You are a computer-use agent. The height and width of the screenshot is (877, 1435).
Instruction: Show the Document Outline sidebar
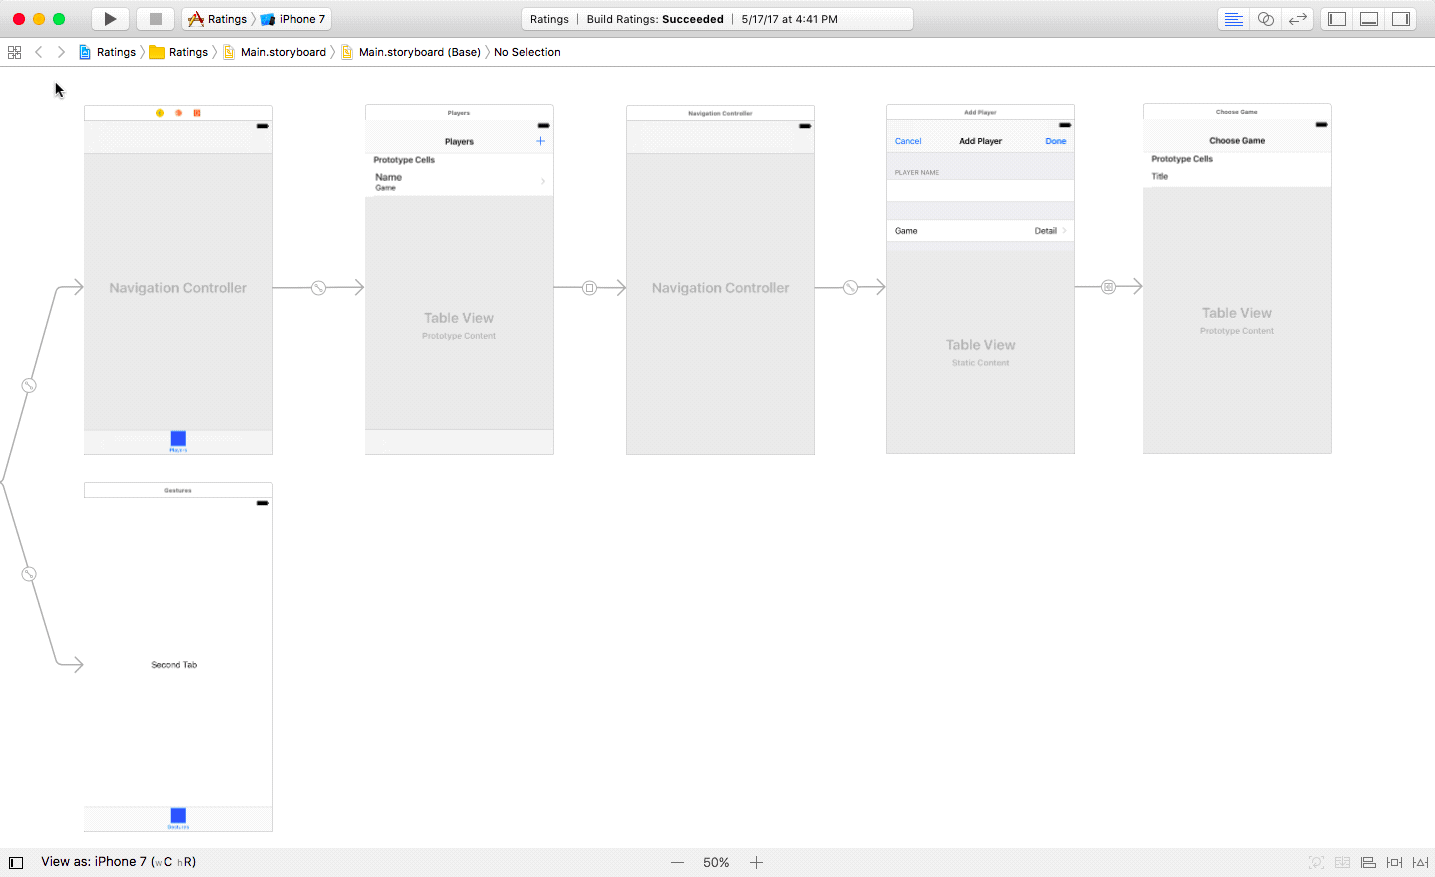(x=16, y=862)
